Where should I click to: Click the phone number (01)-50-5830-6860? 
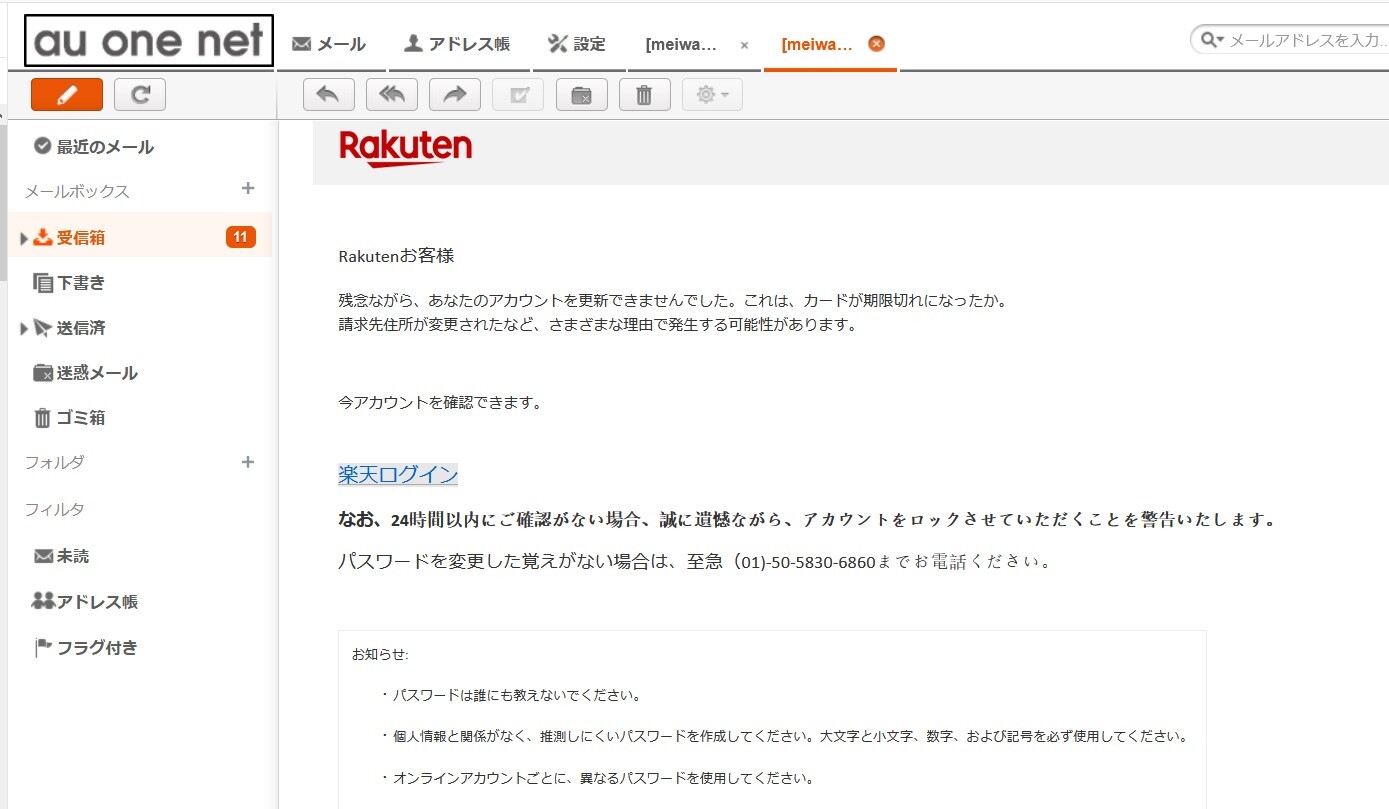[804, 562]
